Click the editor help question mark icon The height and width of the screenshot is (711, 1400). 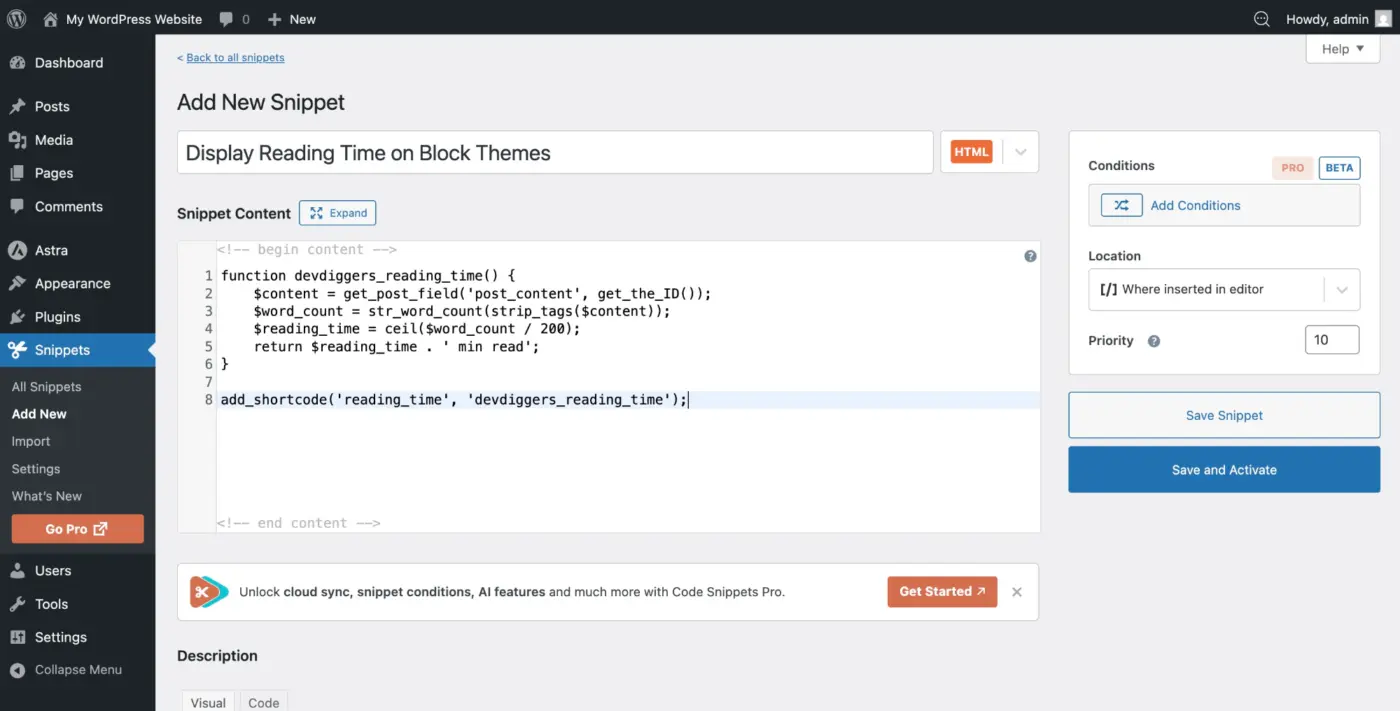[1030, 256]
